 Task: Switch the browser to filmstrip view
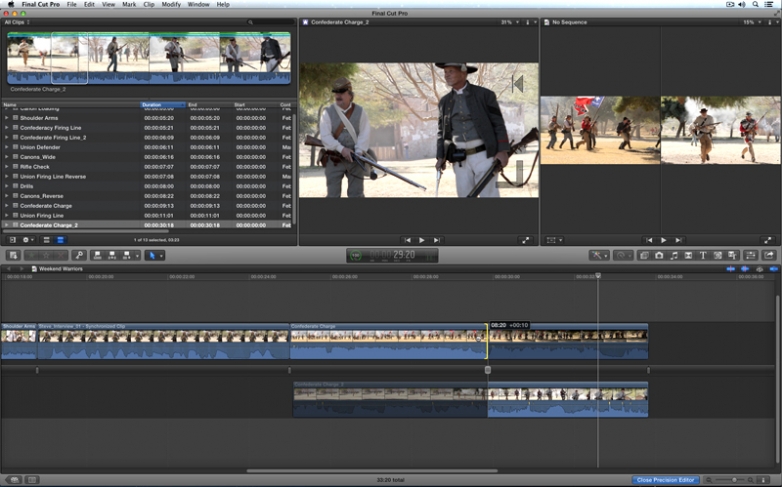tap(46, 240)
